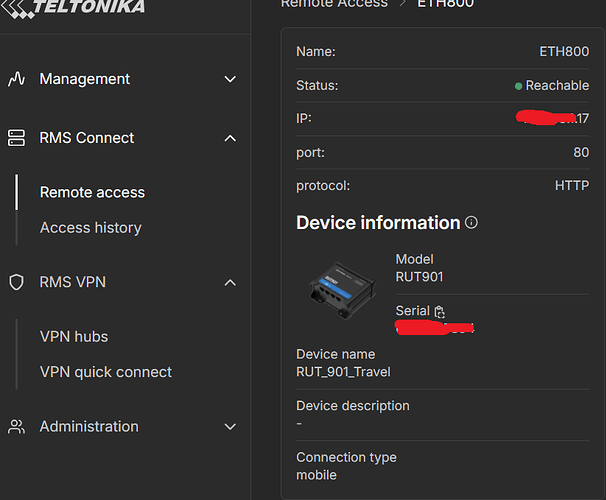
Task: Collapse the RMS VPN section chevron
Action: (230, 283)
